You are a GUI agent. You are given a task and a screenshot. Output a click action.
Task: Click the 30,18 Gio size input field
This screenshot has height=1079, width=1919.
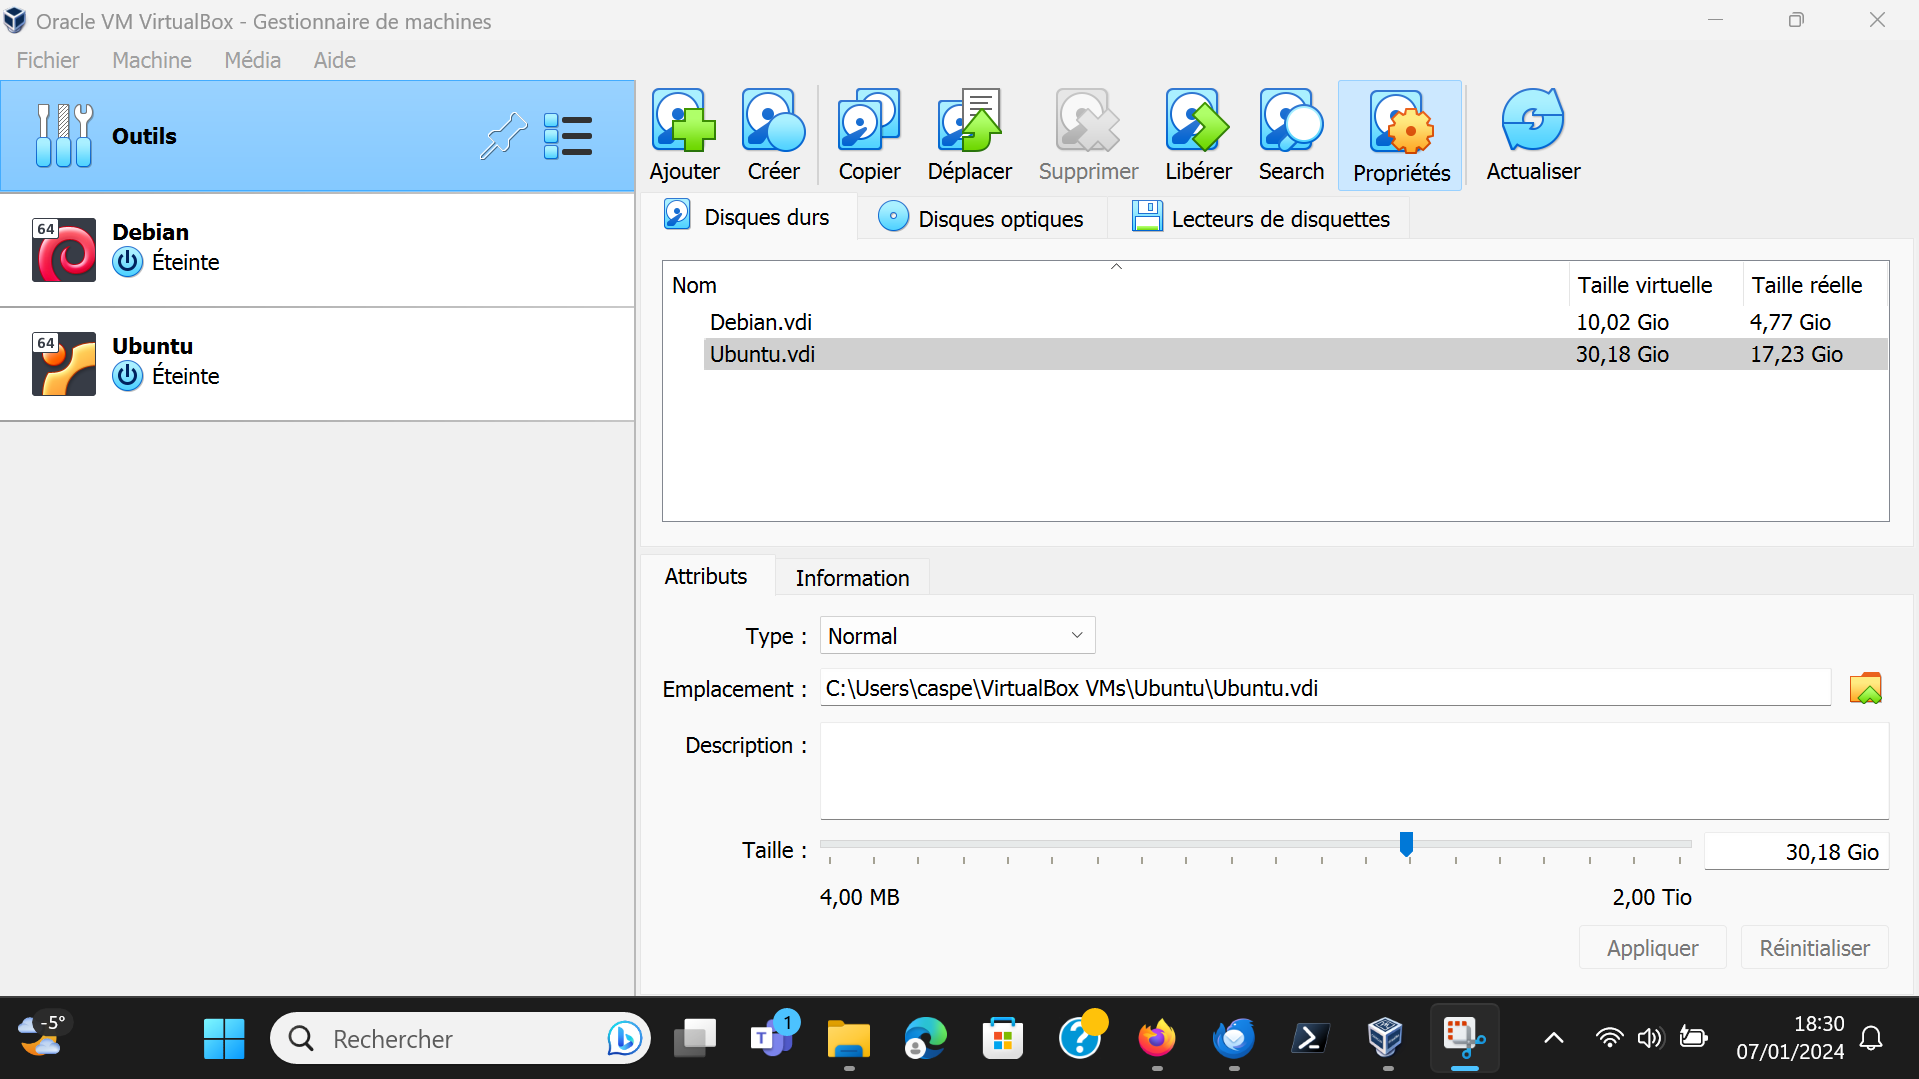pyautogui.click(x=1796, y=851)
